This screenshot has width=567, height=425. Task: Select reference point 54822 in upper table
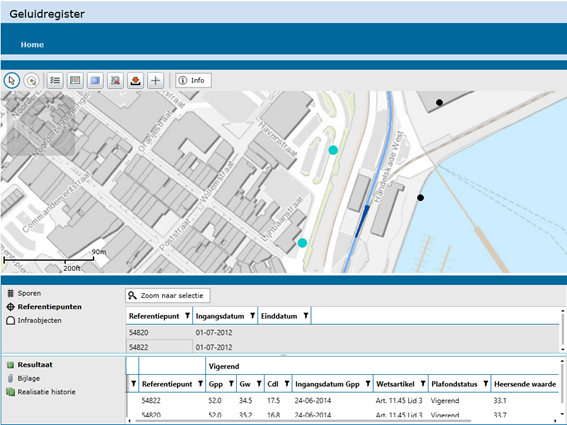138,347
